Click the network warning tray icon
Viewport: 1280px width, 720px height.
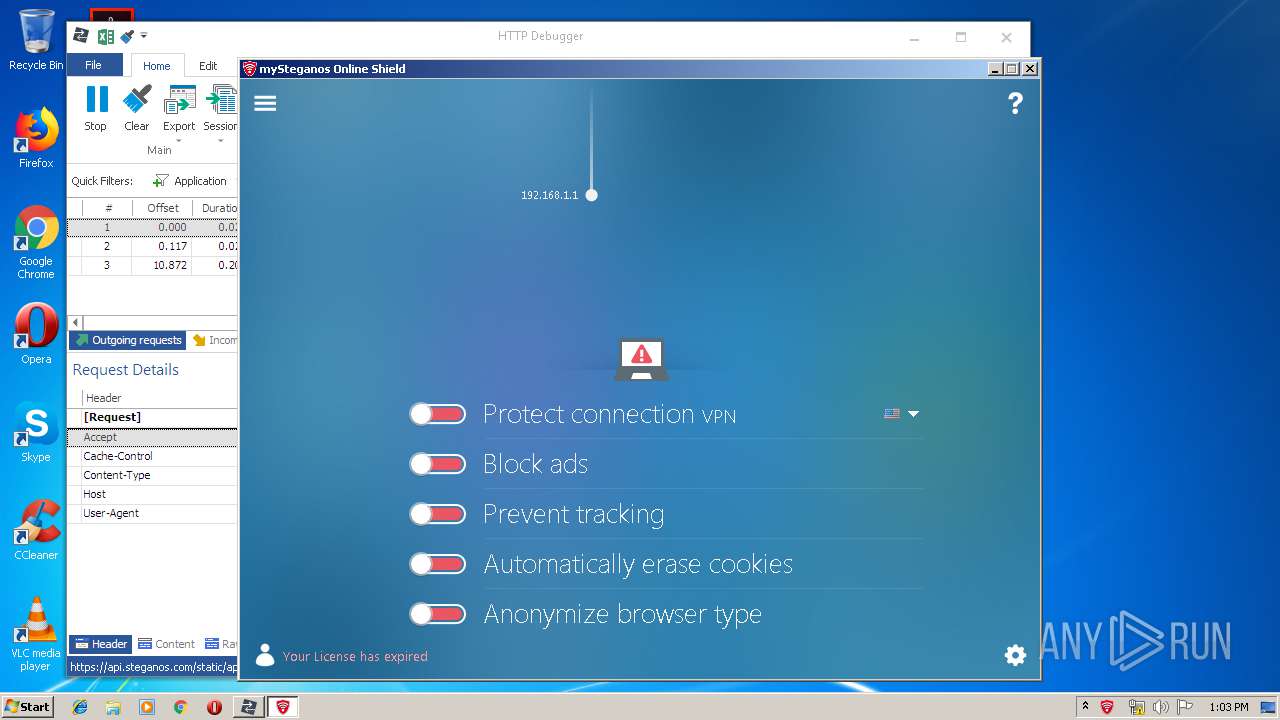point(1136,707)
